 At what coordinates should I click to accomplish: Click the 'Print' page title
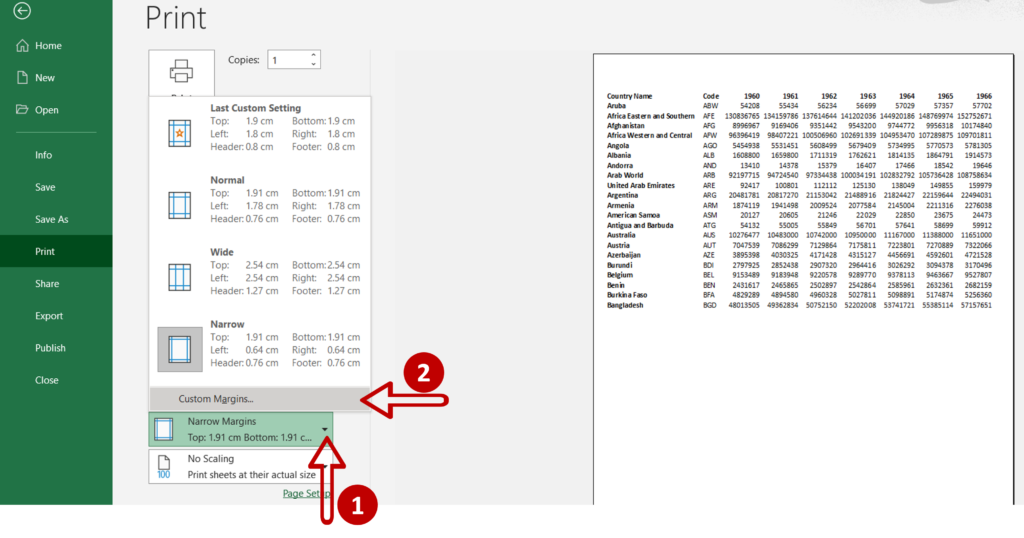tap(176, 18)
